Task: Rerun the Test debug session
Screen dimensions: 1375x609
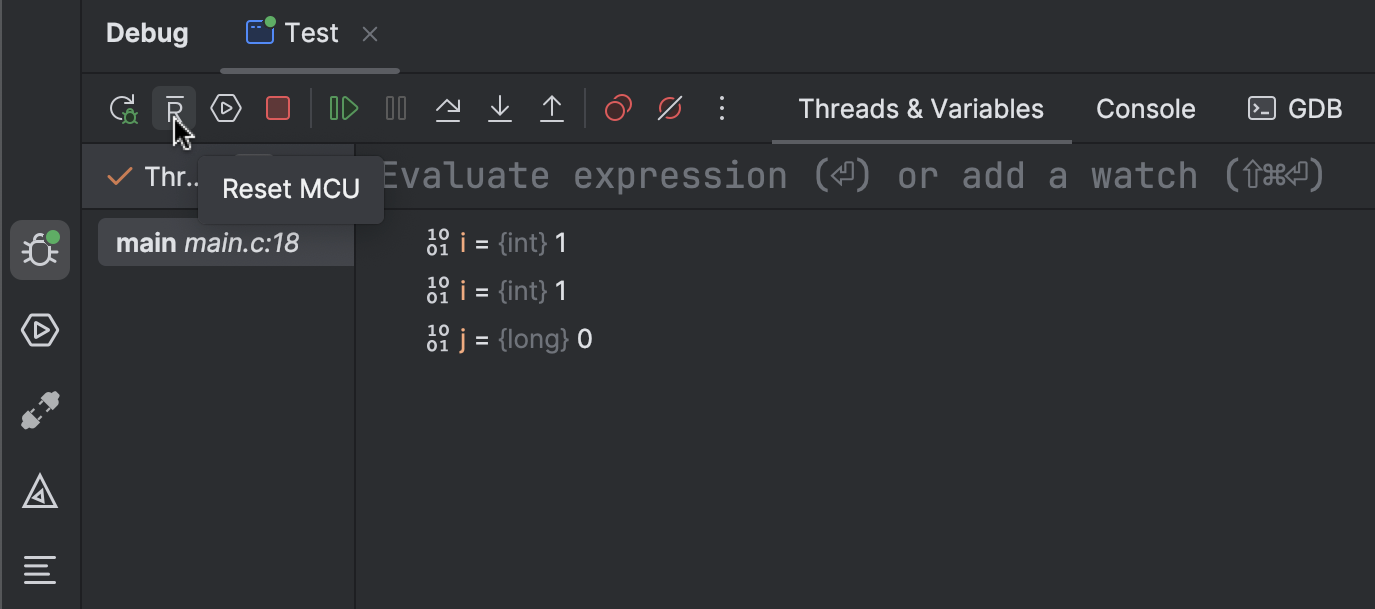Action: (x=122, y=108)
